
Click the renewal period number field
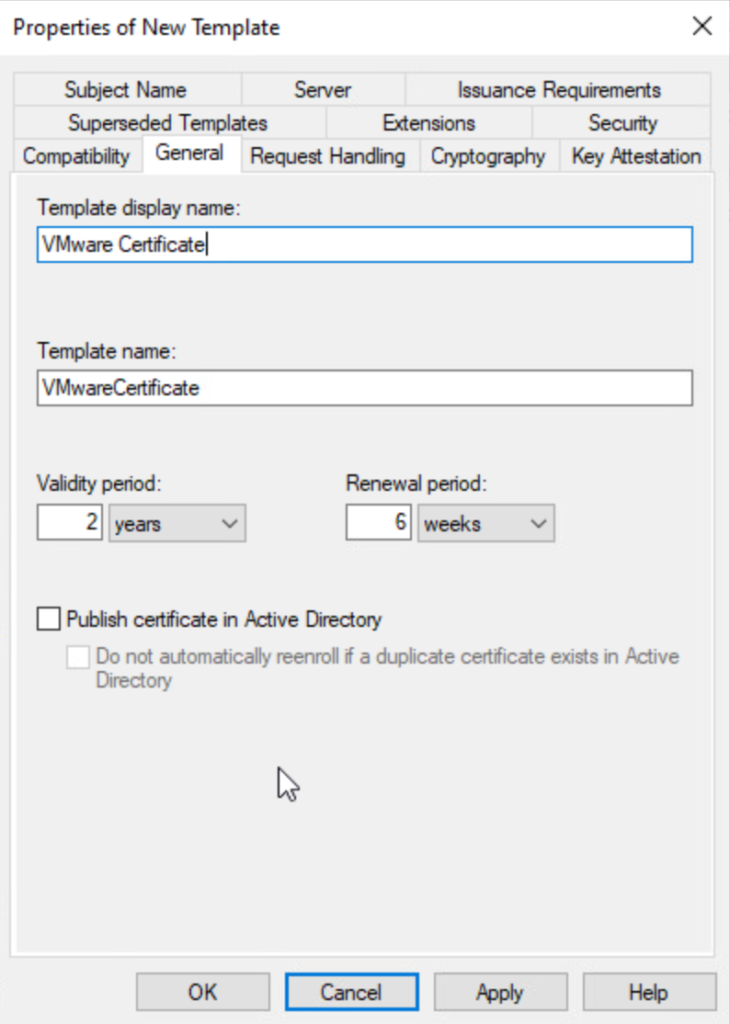coord(379,523)
